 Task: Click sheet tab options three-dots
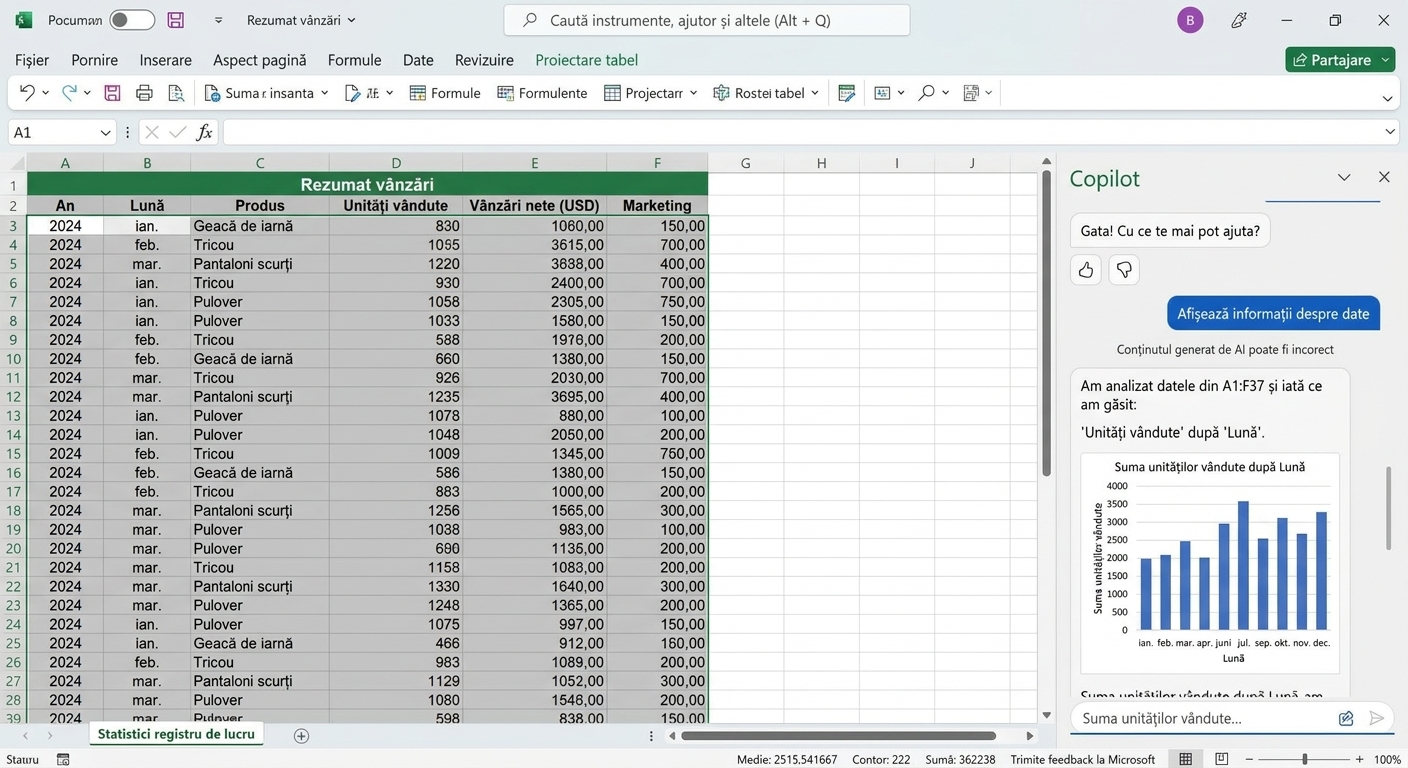click(x=651, y=736)
